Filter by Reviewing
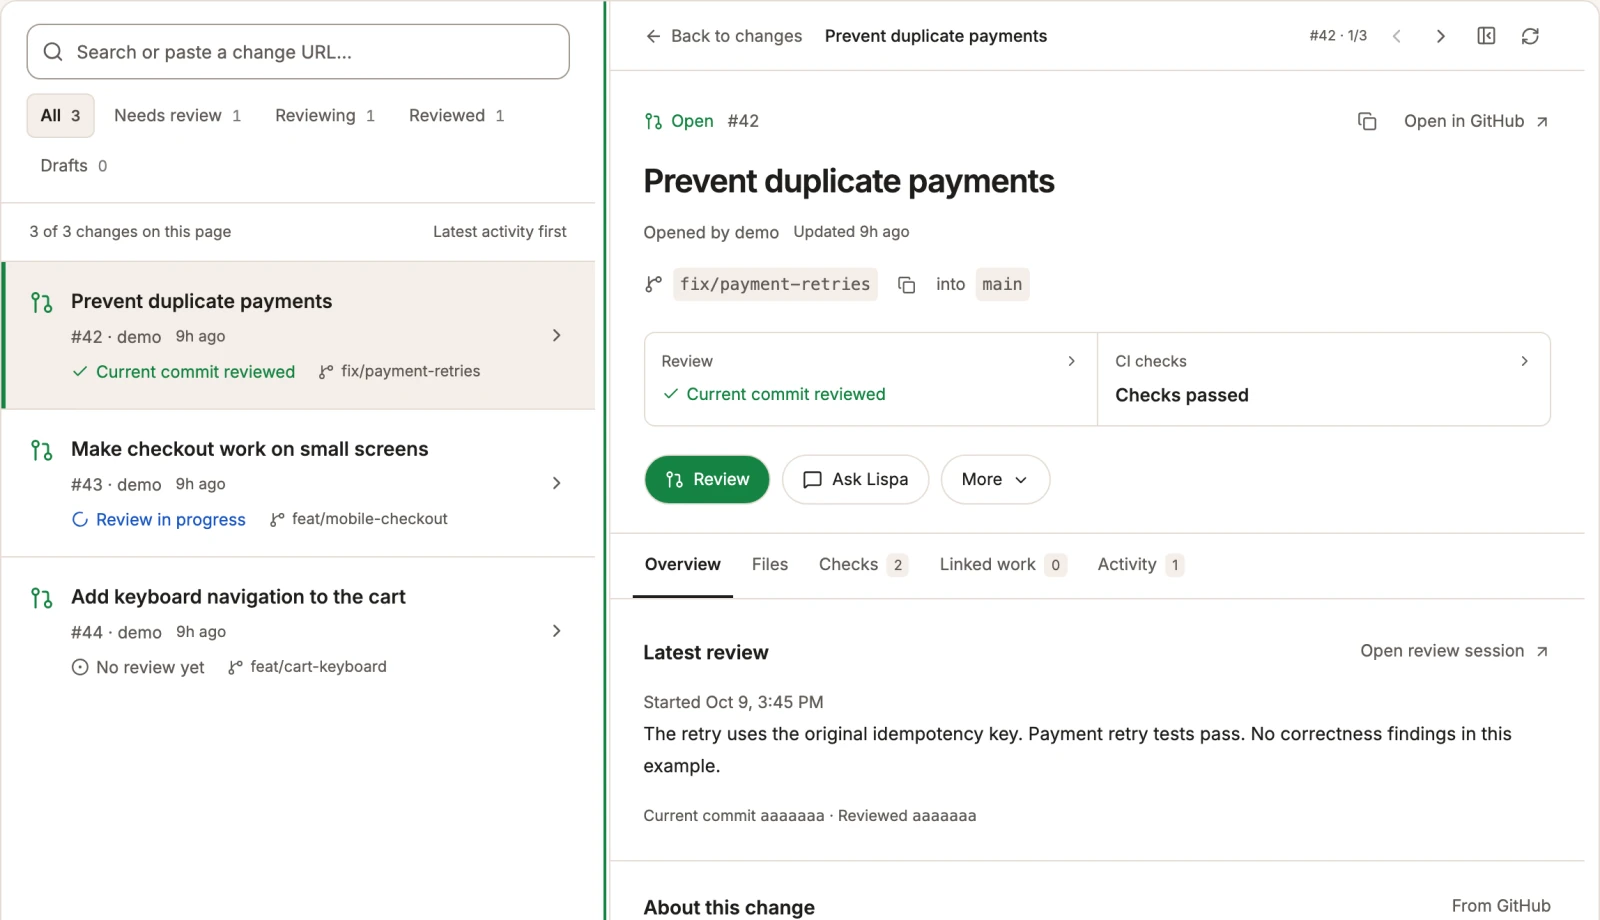 [325, 116]
